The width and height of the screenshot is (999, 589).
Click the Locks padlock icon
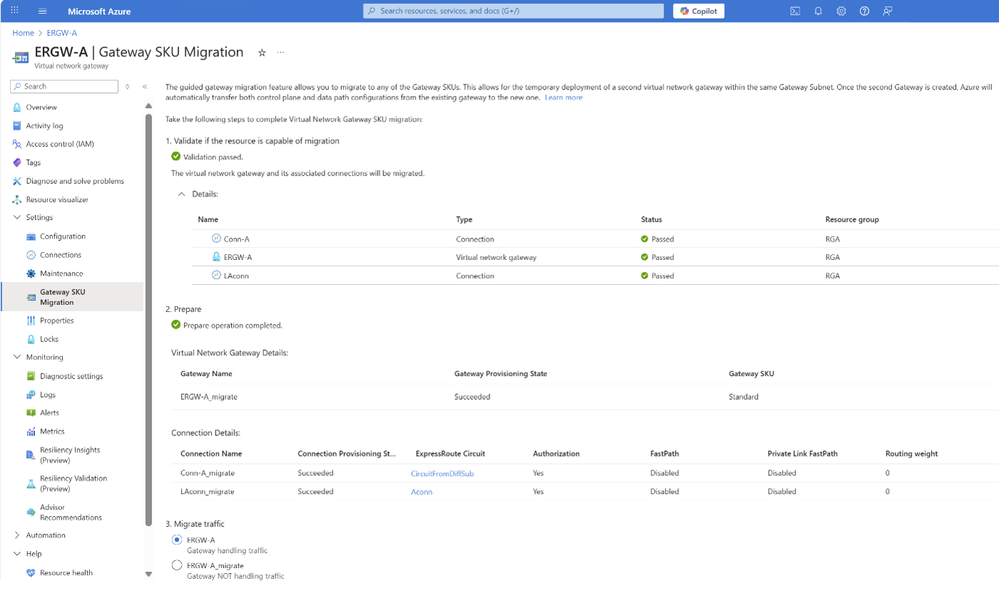pos(31,339)
